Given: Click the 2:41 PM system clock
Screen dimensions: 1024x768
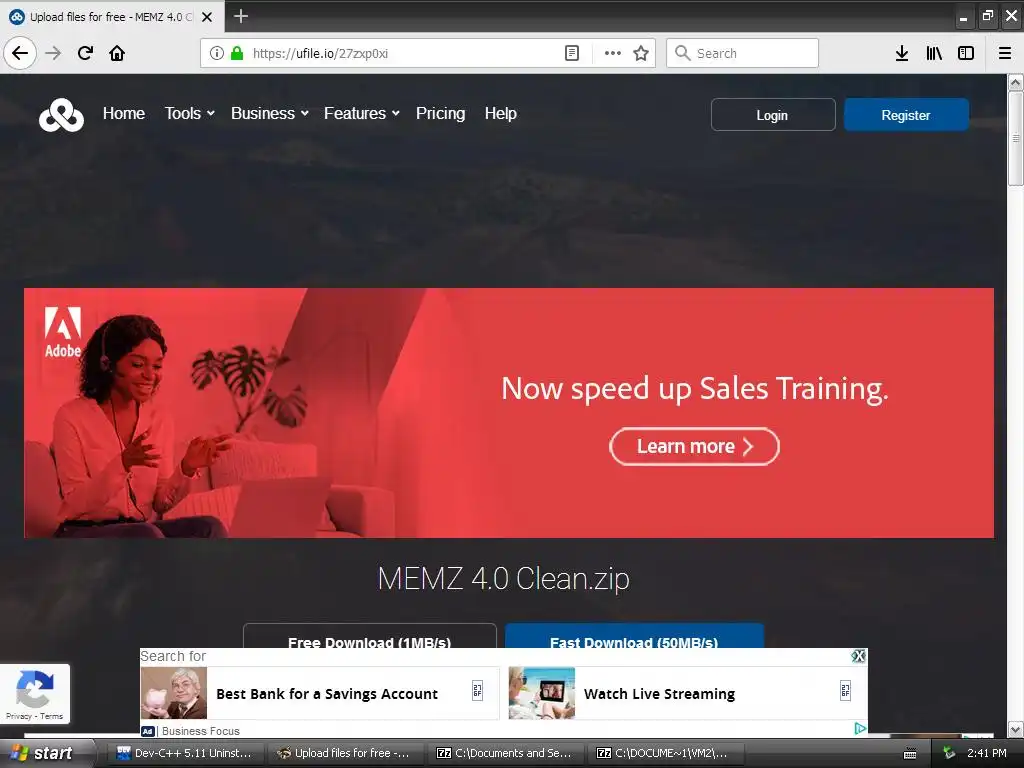Looking at the screenshot, I should pos(986,754).
